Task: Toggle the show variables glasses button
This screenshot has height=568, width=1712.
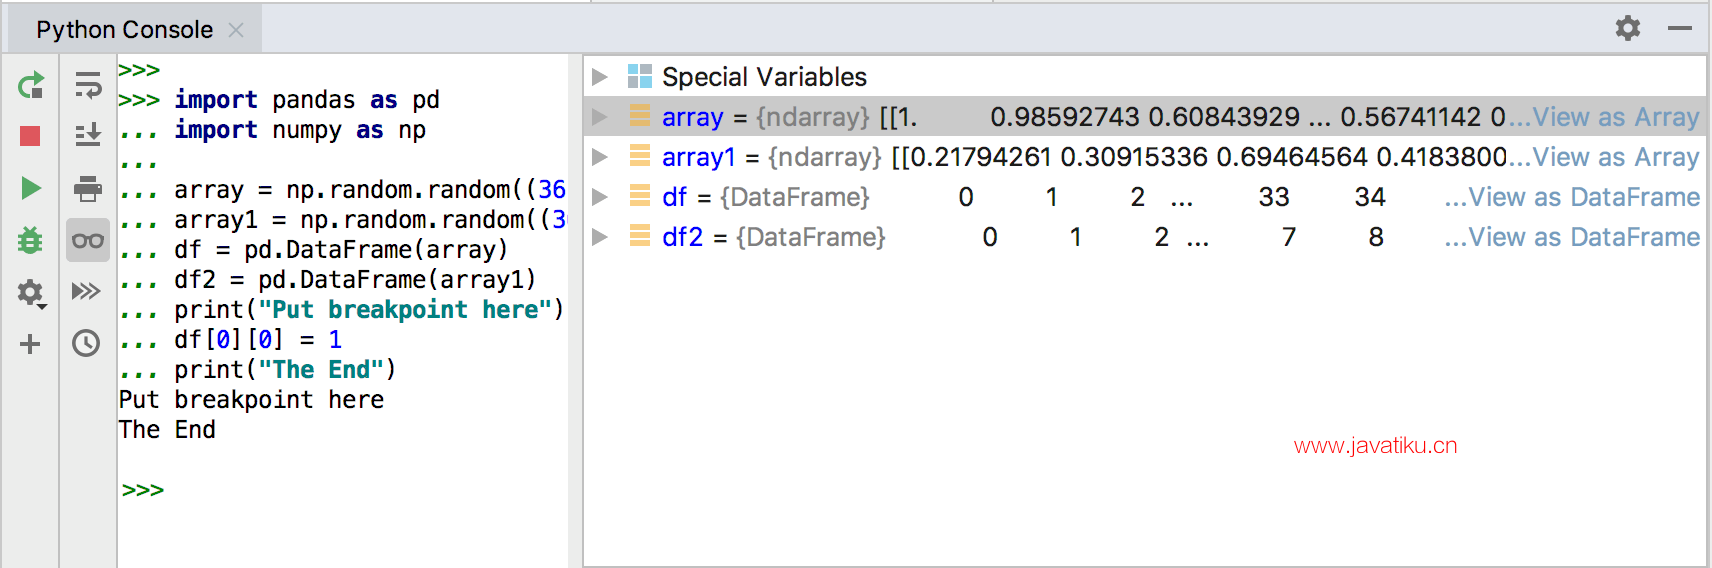Action: click(x=88, y=240)
